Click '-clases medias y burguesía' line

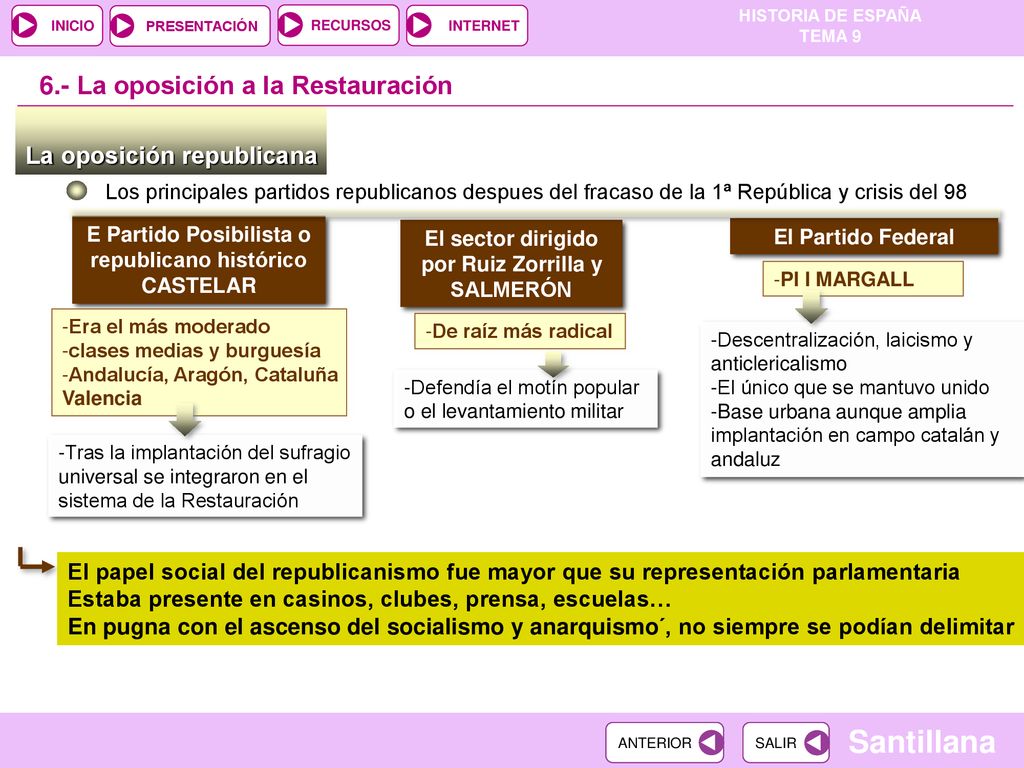(x=191, y=350)
